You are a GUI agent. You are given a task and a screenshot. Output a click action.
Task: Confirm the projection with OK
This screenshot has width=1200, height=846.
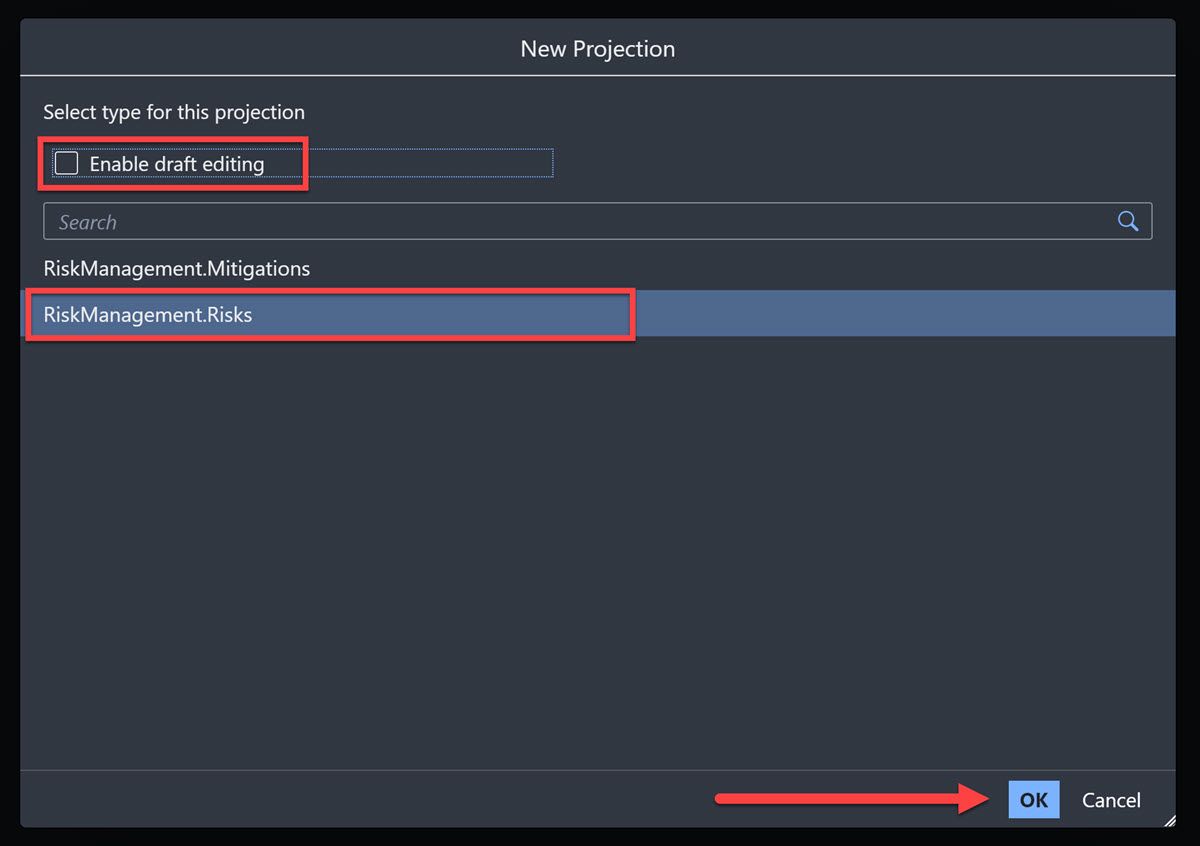click(1033, 800)
